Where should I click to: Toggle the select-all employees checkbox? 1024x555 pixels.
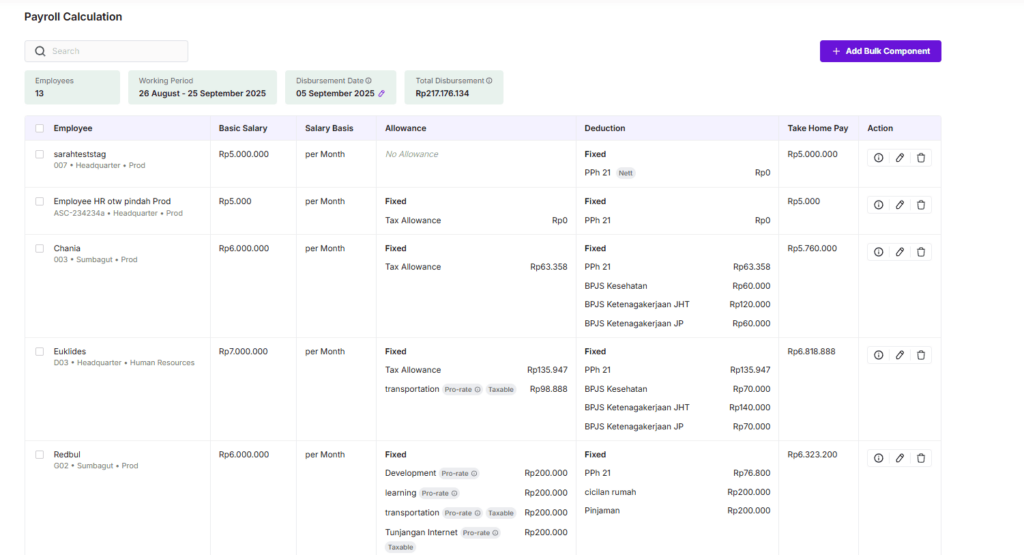[39, 128]
